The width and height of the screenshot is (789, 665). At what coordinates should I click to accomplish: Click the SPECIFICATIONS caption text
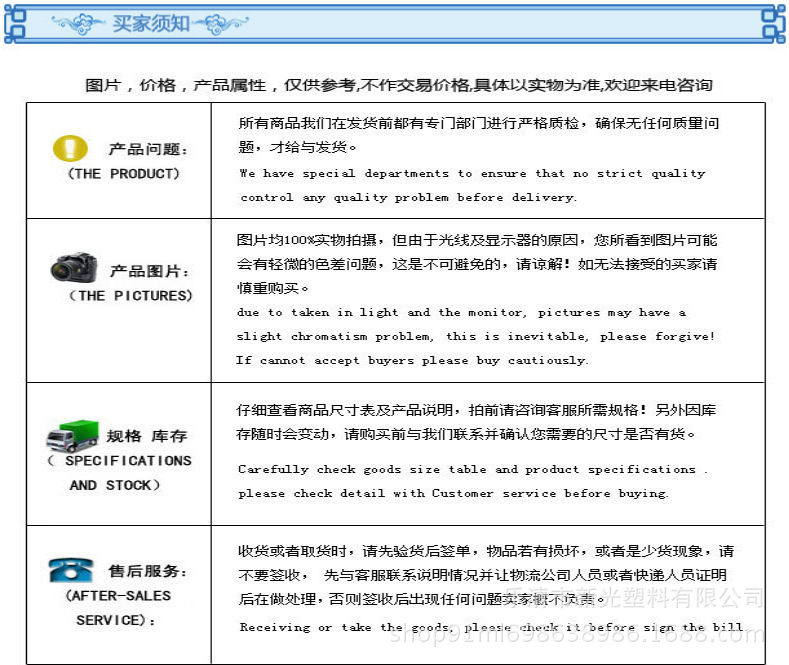pos(128,460)
